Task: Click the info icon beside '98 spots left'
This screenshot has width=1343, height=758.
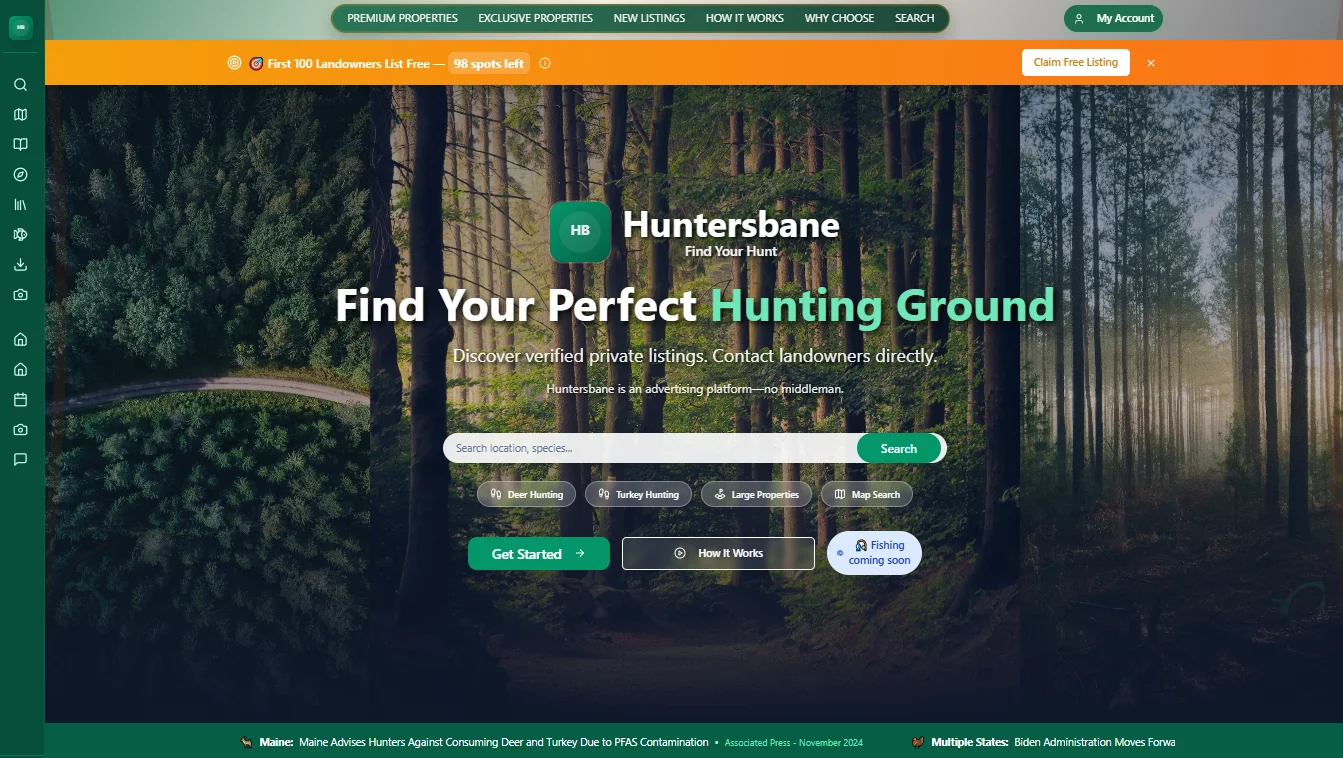Action: click(x=545, y=63)
